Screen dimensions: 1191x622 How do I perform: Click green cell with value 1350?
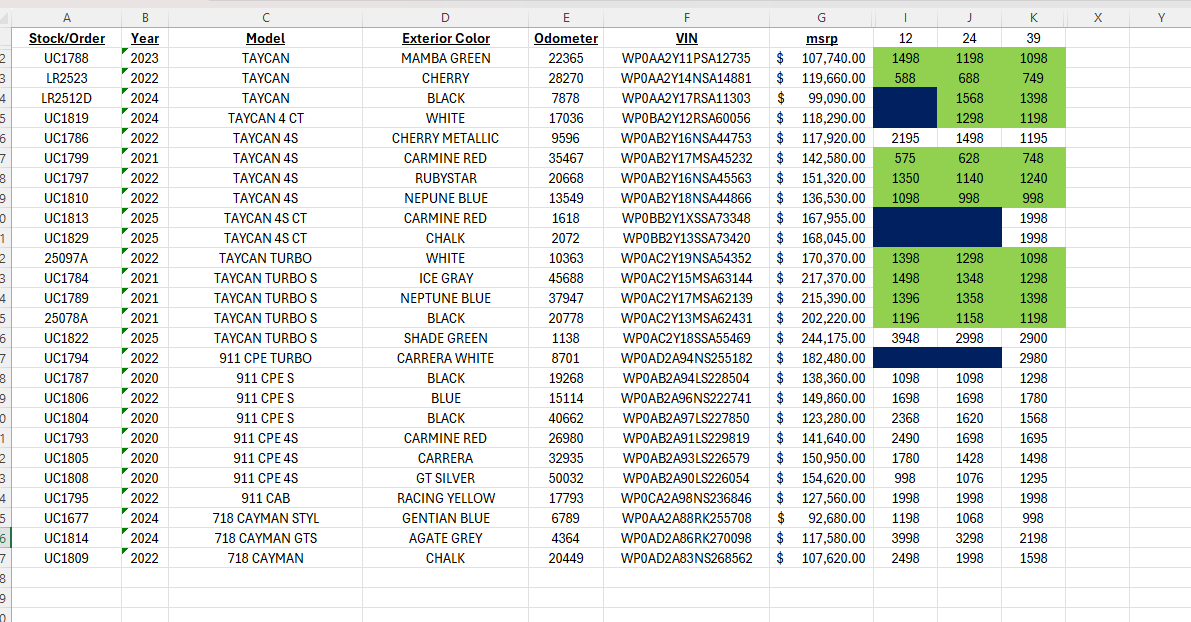click(x=905, y=178)
